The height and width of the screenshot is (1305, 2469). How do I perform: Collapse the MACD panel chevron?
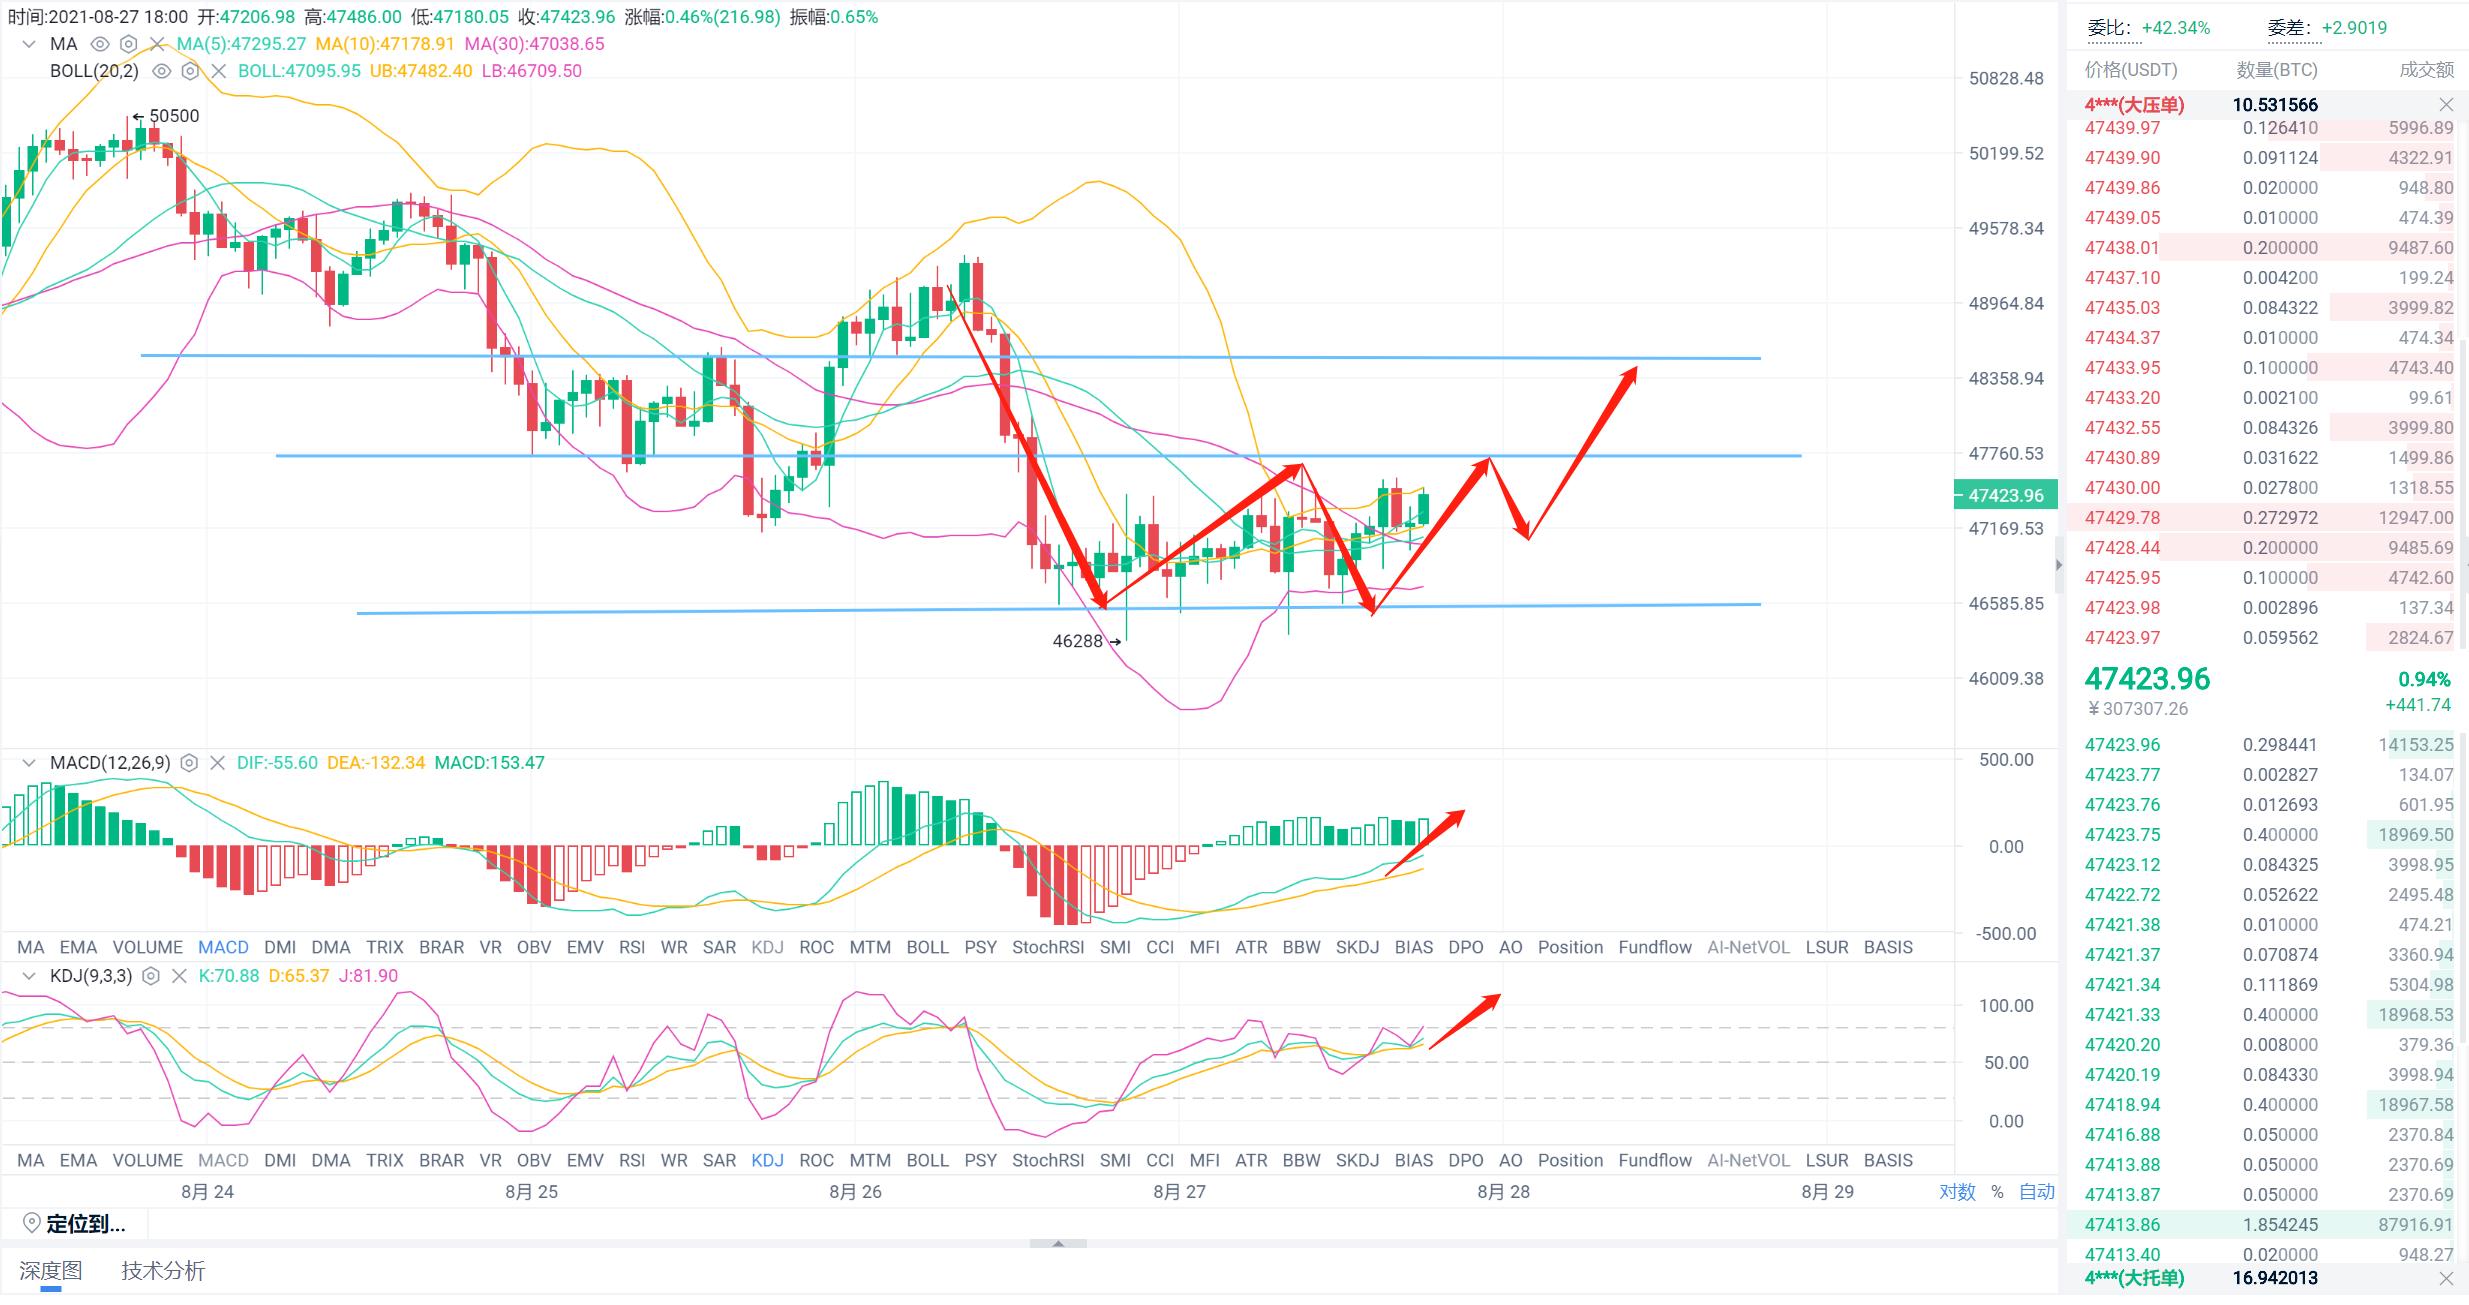(29, 763)
